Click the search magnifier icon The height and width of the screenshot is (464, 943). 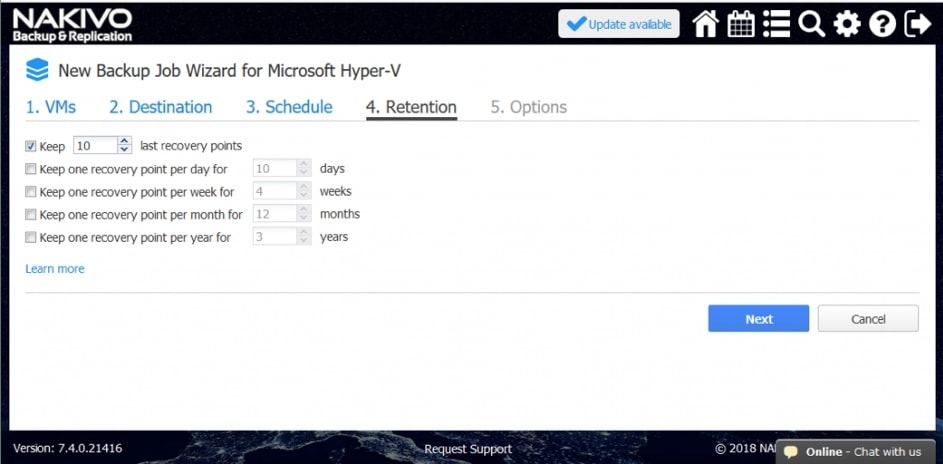pyautogui.click(x=811, y=24)
